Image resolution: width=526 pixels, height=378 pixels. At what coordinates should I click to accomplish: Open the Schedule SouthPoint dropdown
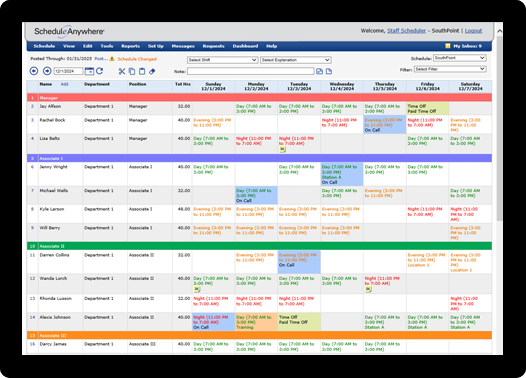coord(460,58)
